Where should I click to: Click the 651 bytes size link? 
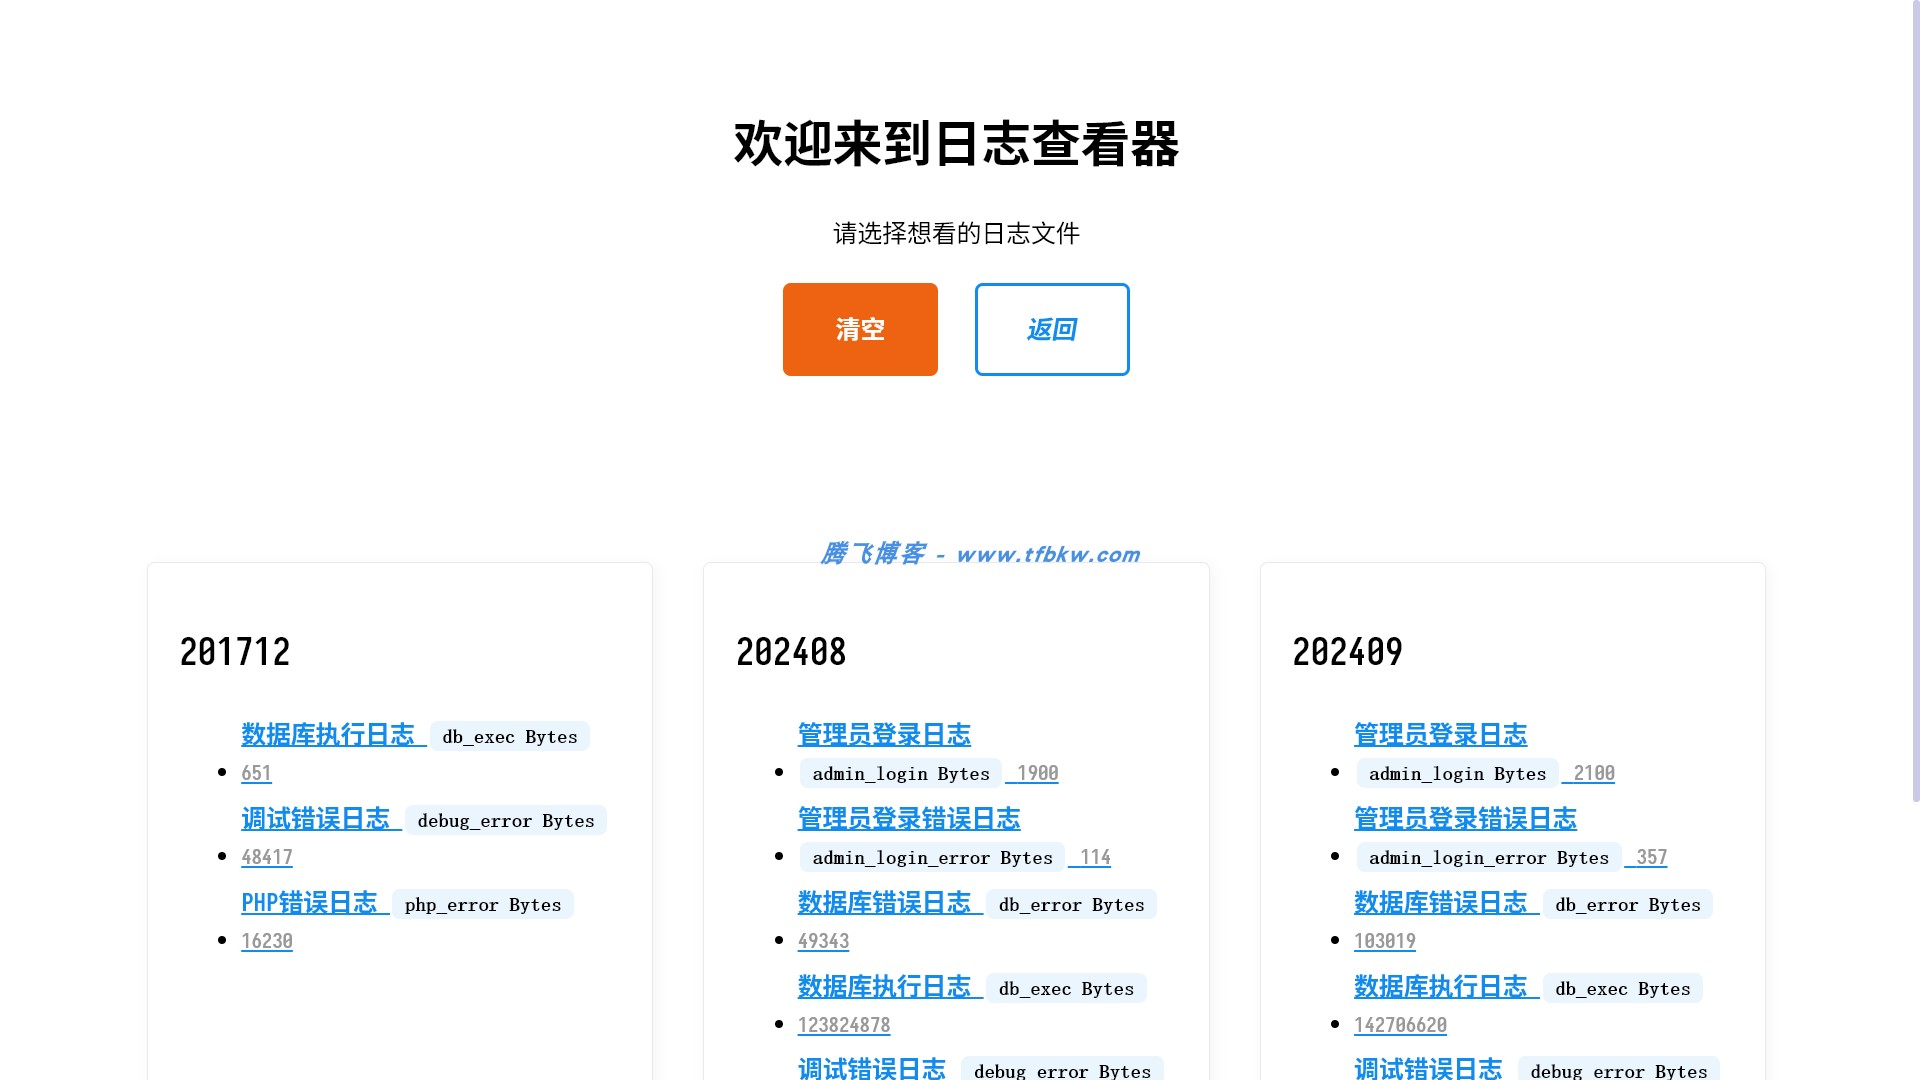click(x=256, y=773)
